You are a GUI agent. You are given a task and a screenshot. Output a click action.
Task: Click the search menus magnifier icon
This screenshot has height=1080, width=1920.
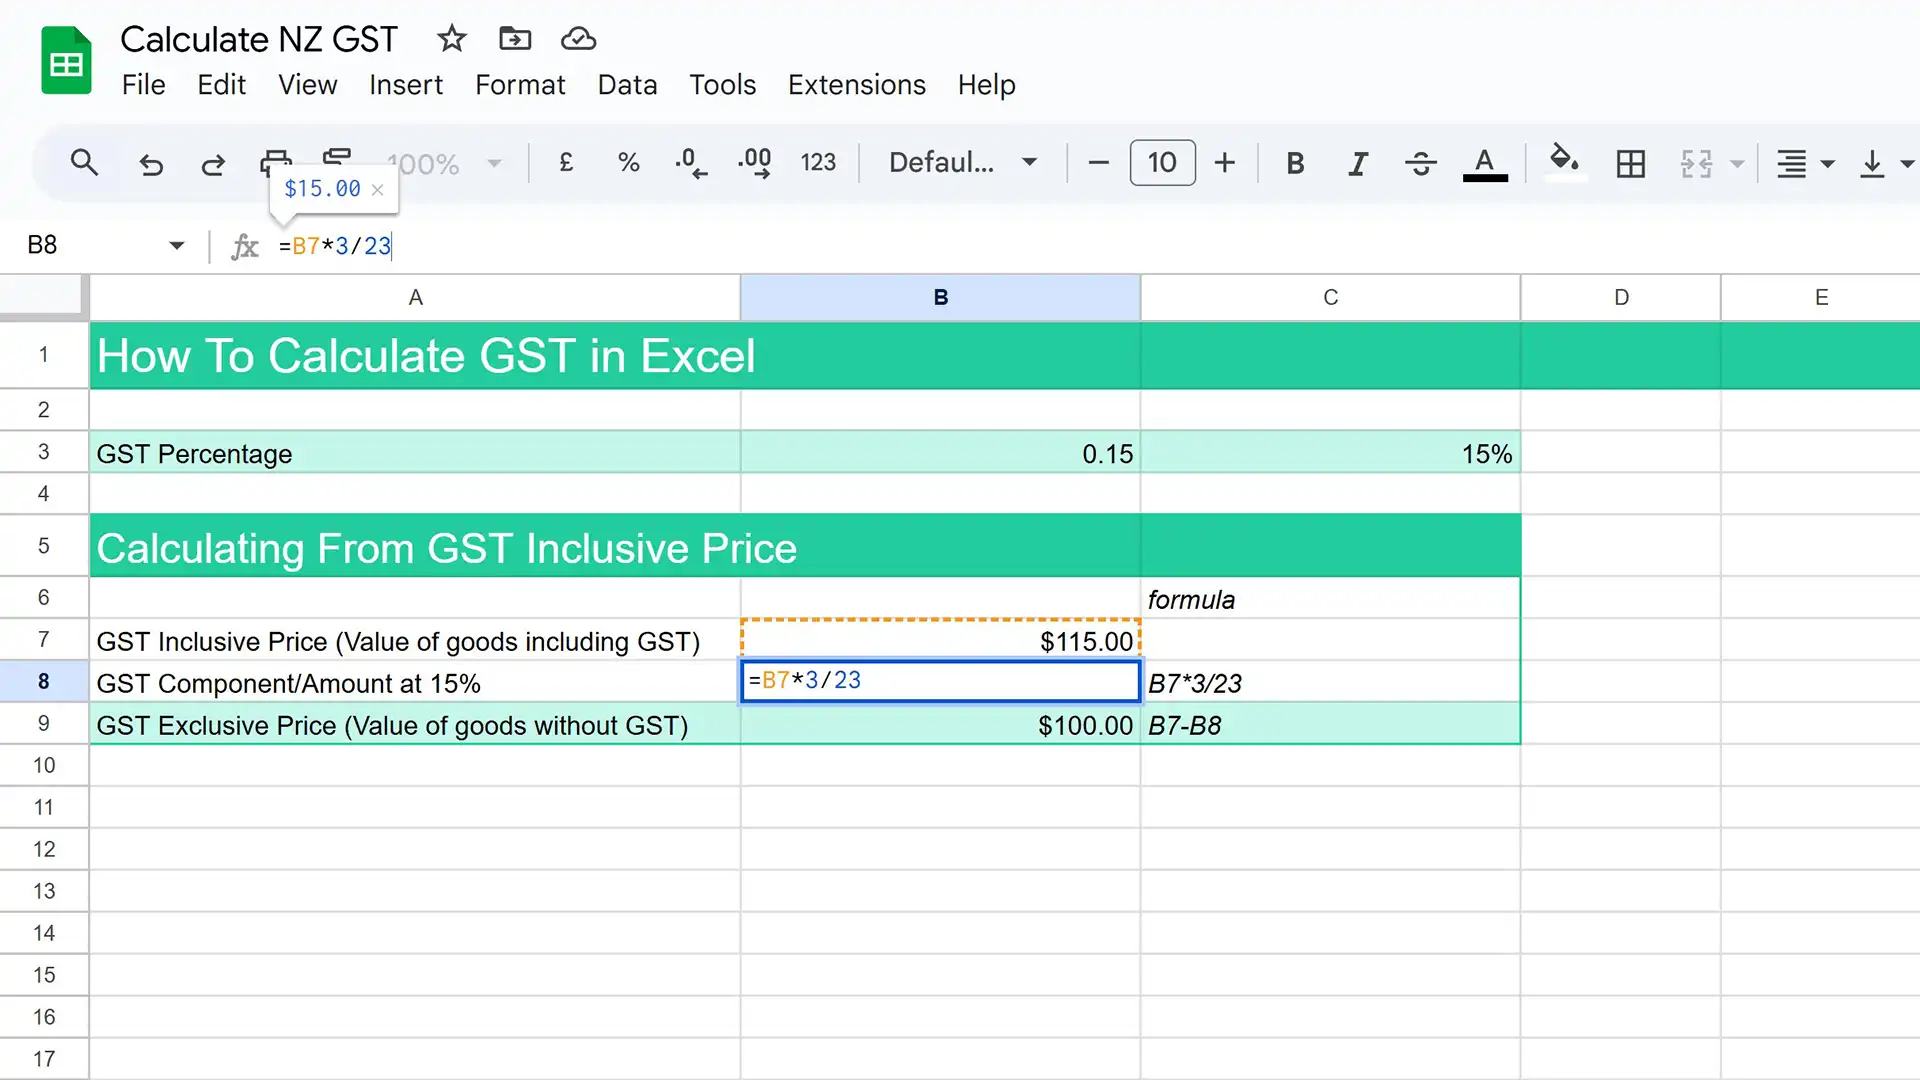point(84,162)
